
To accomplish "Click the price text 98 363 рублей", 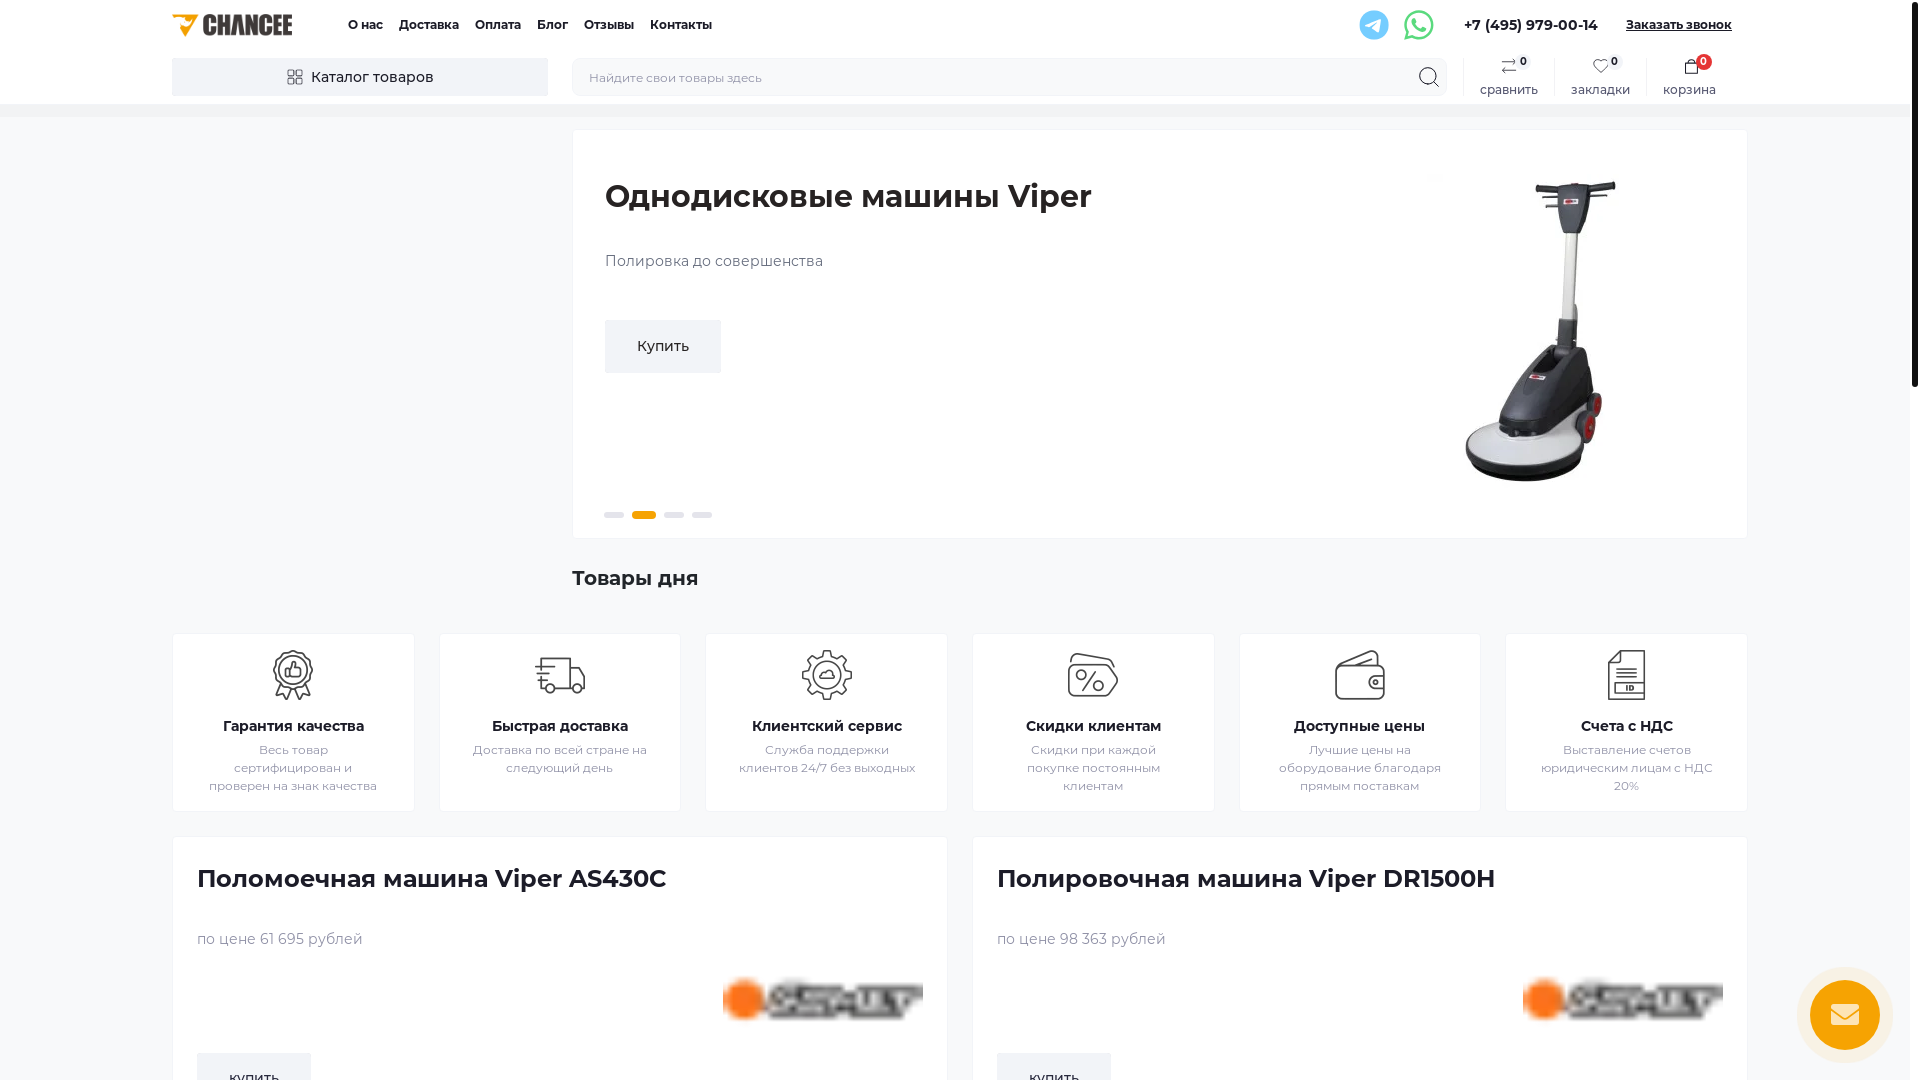I will (x=1112, y=939).
